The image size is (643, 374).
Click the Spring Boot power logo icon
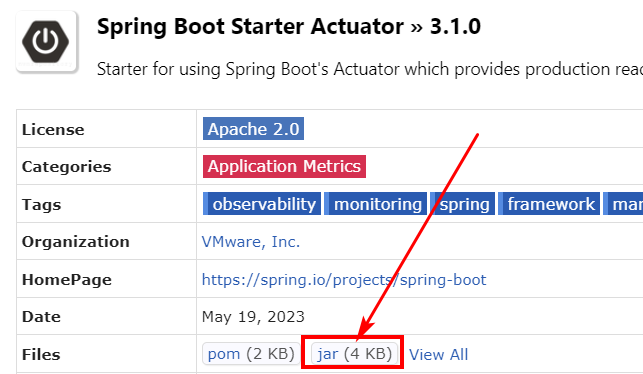click(x=46, y=42)
